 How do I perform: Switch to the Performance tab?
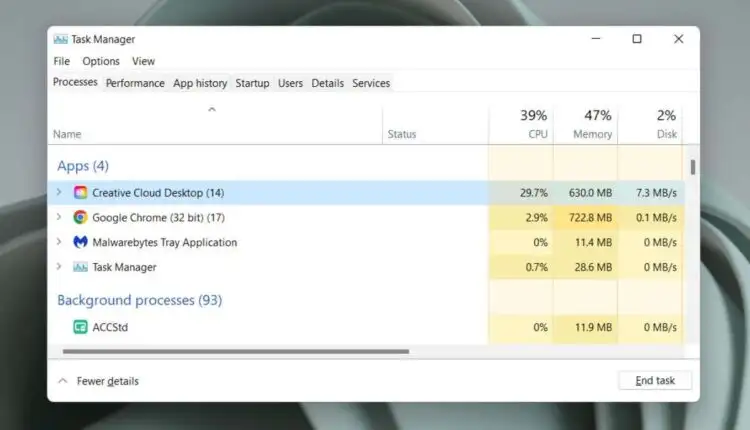[x=135, y=83]
